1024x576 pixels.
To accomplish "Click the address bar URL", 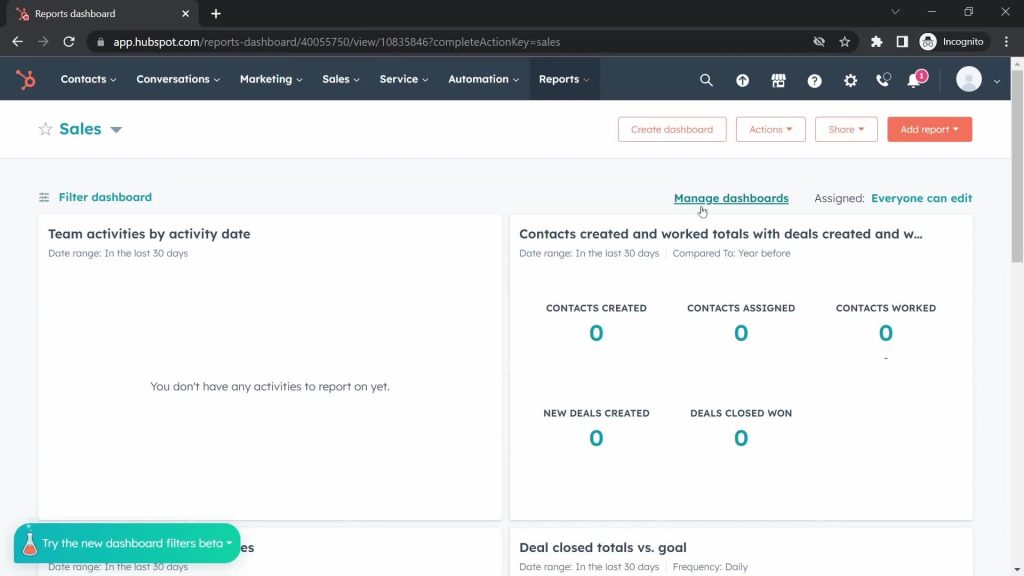I will pyautogui.click(x=336, y=42).
